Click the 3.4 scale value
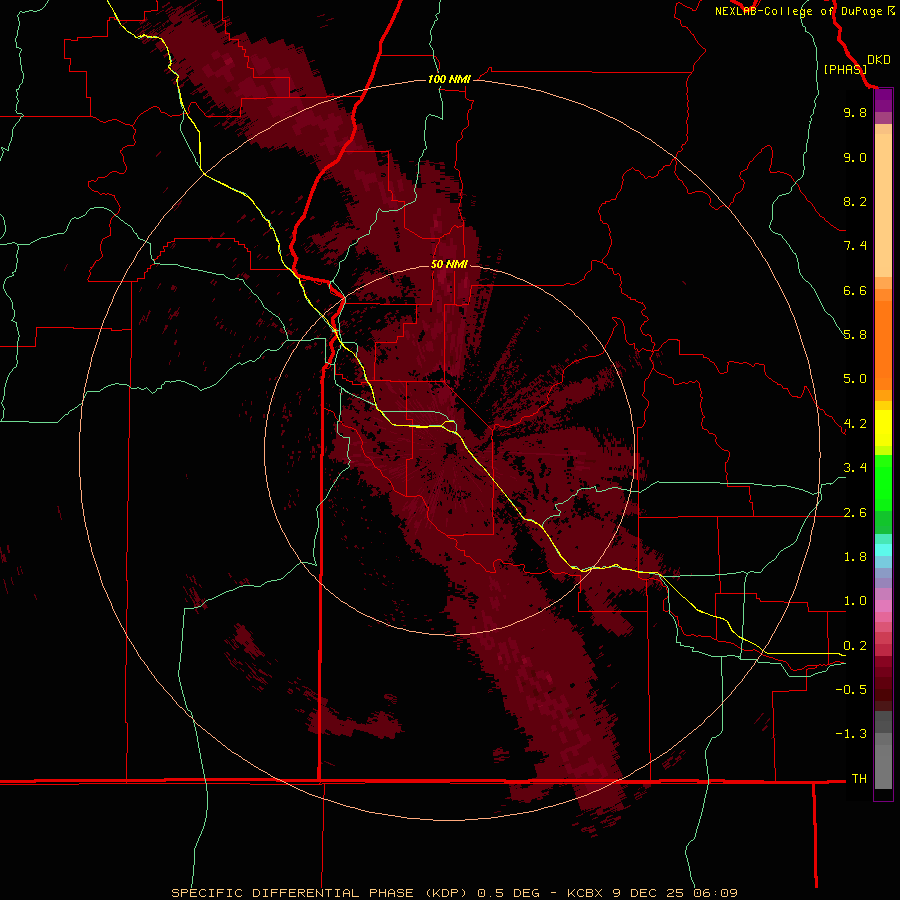This screenshot has width=900, height=900. (x=855, y=468)
